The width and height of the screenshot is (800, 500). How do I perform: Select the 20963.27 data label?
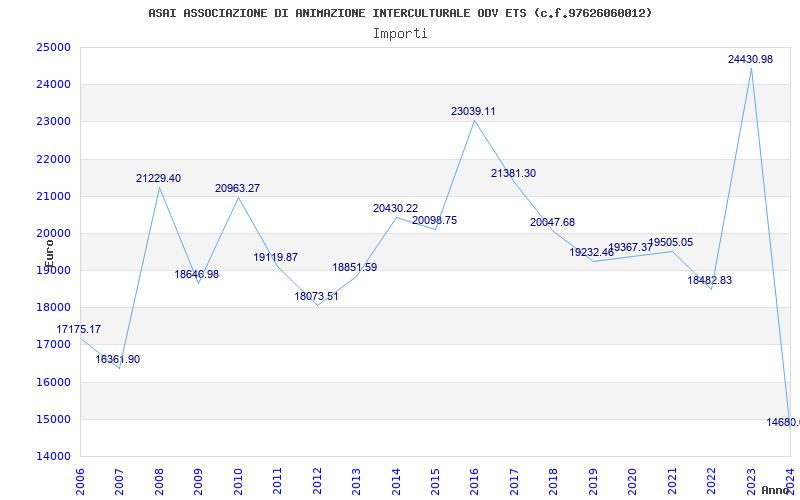[237, 188]
